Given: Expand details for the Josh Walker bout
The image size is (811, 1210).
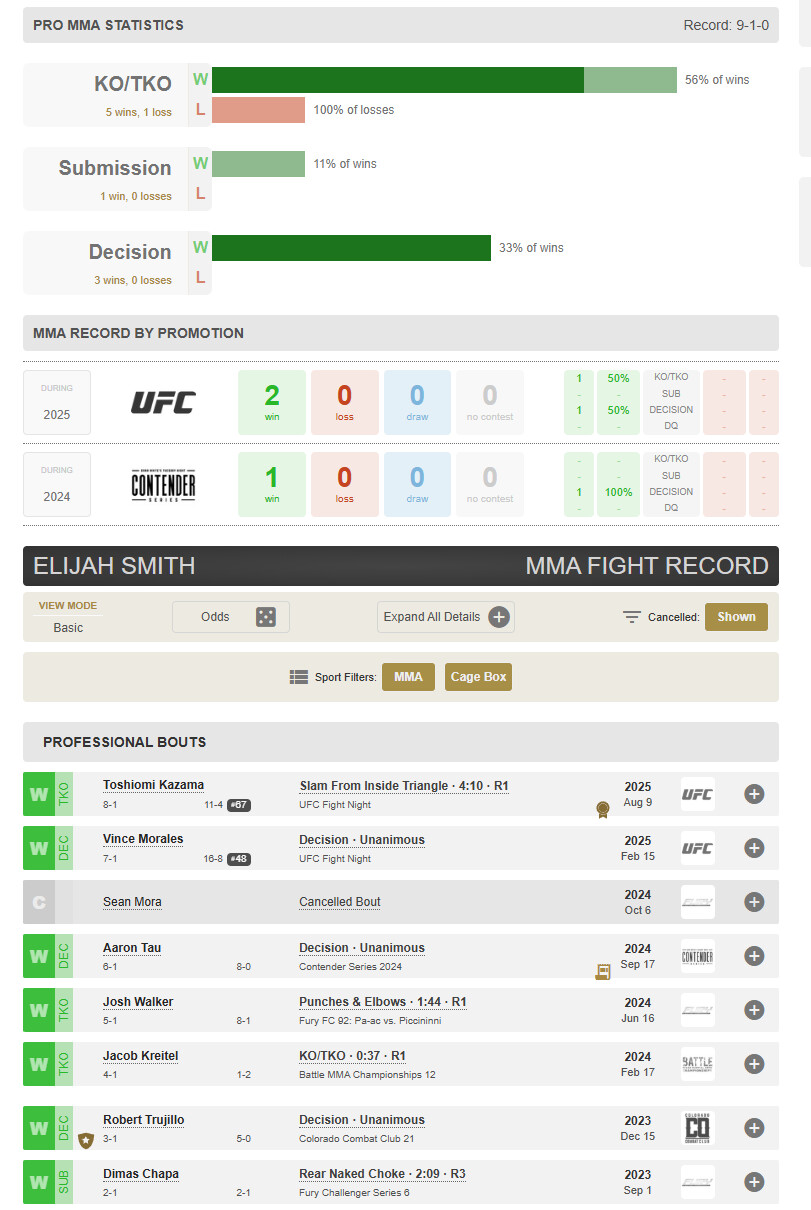Looking at the screenshot, I should click(754, 1010).
